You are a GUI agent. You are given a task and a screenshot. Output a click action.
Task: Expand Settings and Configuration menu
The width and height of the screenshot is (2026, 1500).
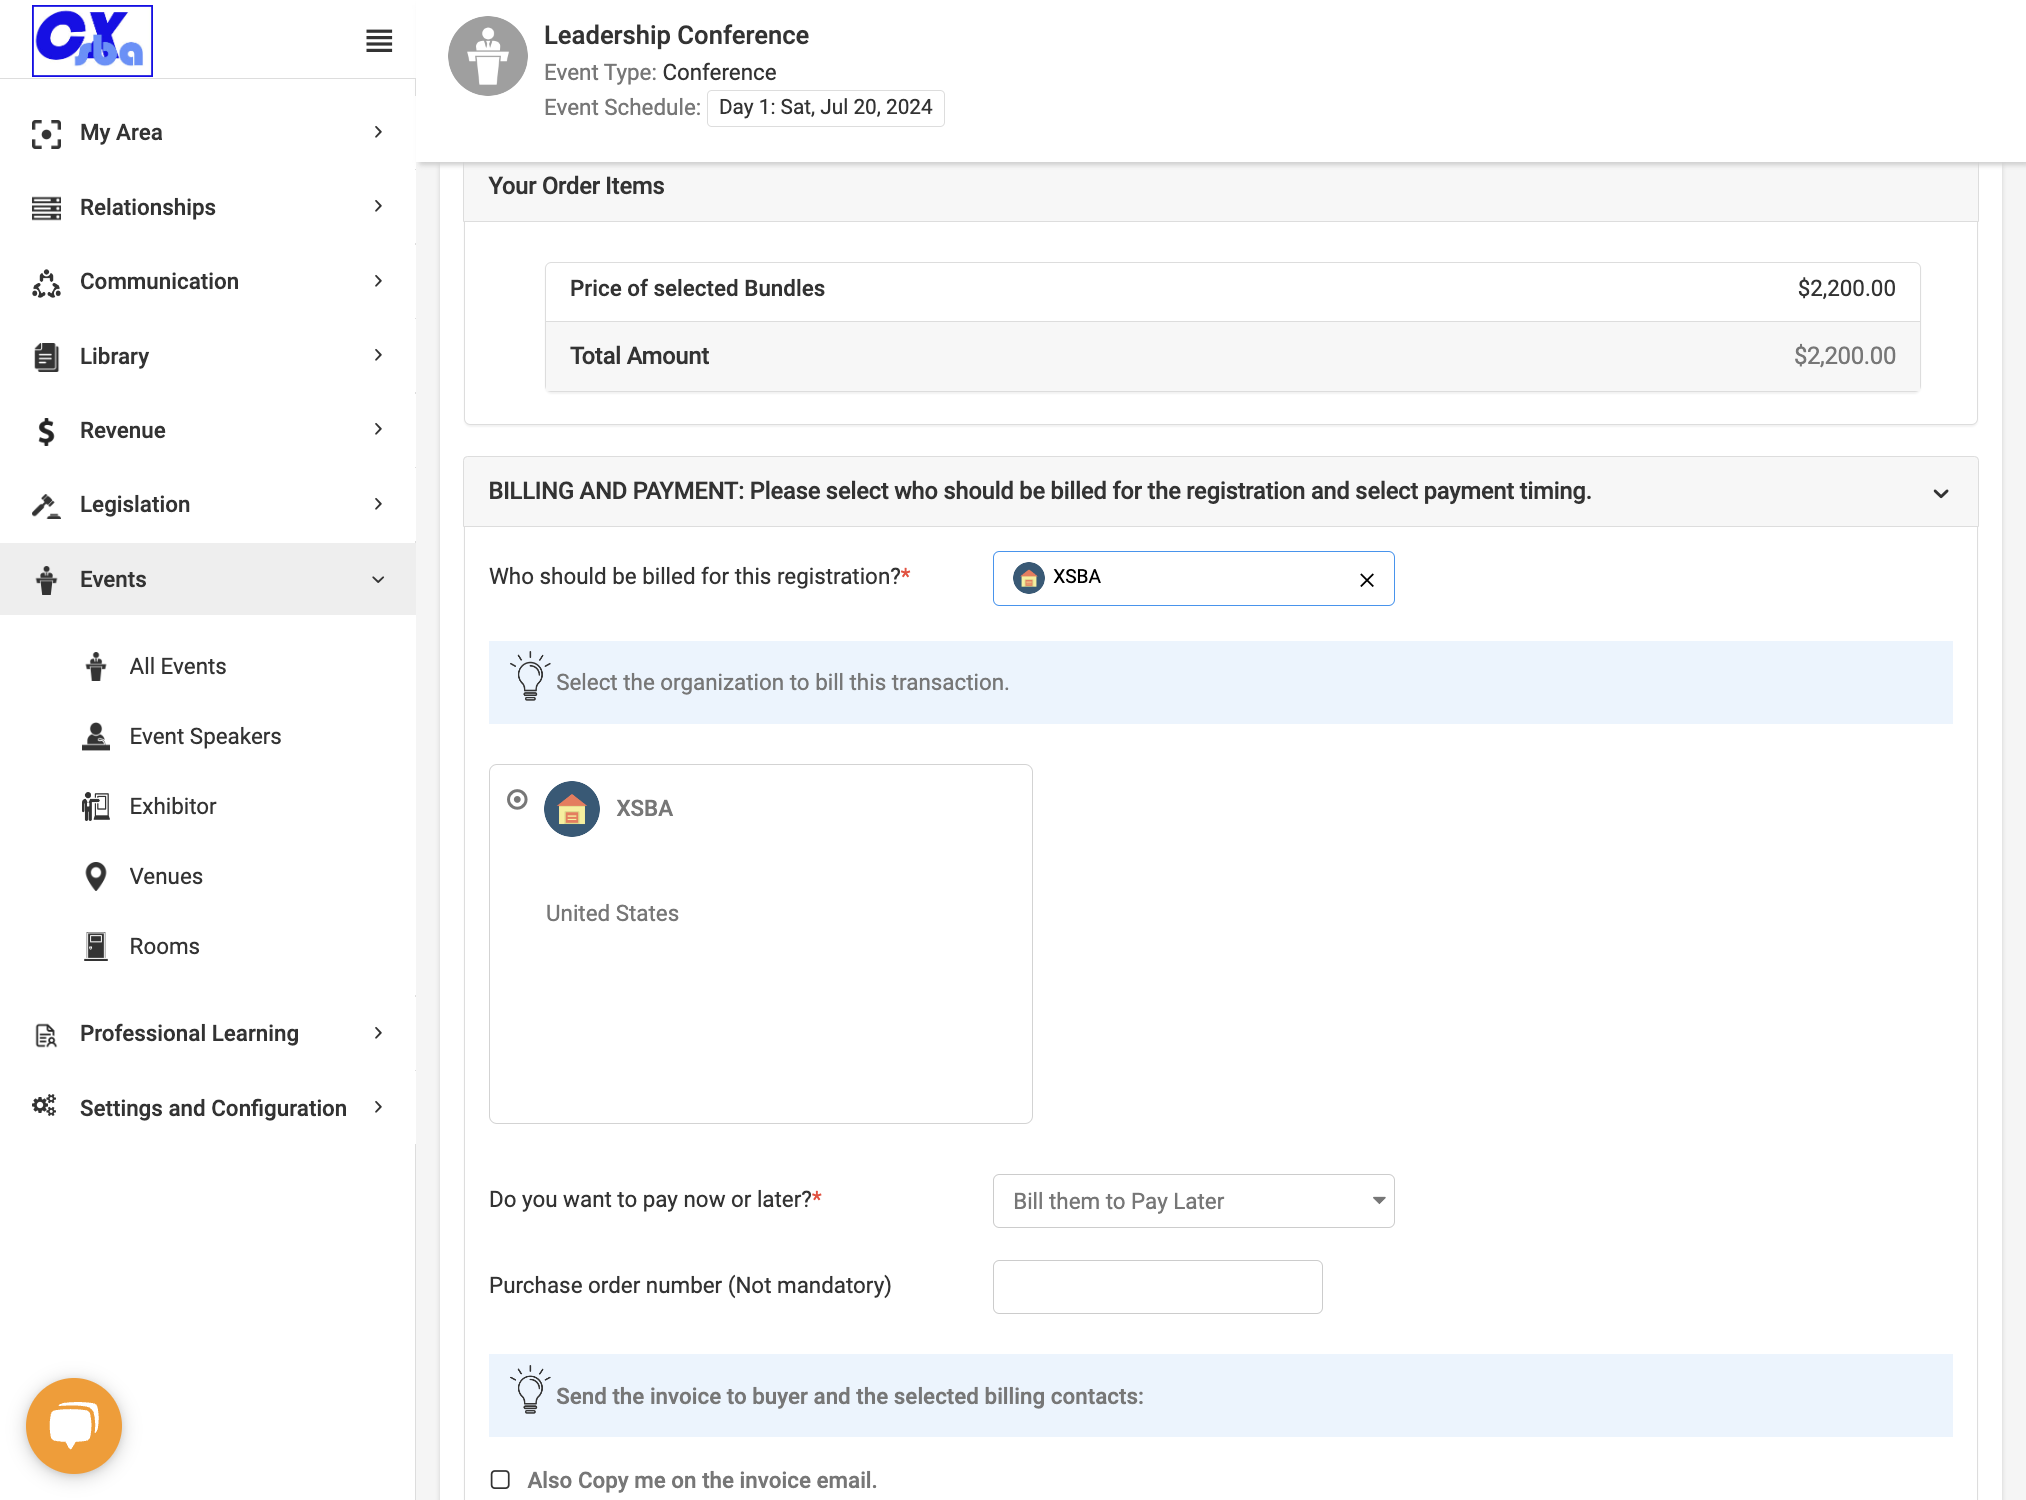click(208, 1108)
